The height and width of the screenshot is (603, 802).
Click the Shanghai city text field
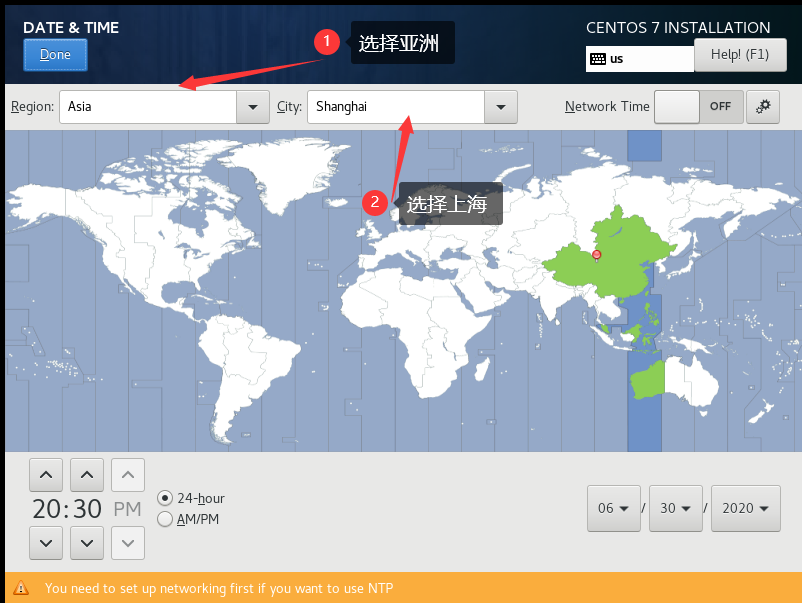point(396,107)
